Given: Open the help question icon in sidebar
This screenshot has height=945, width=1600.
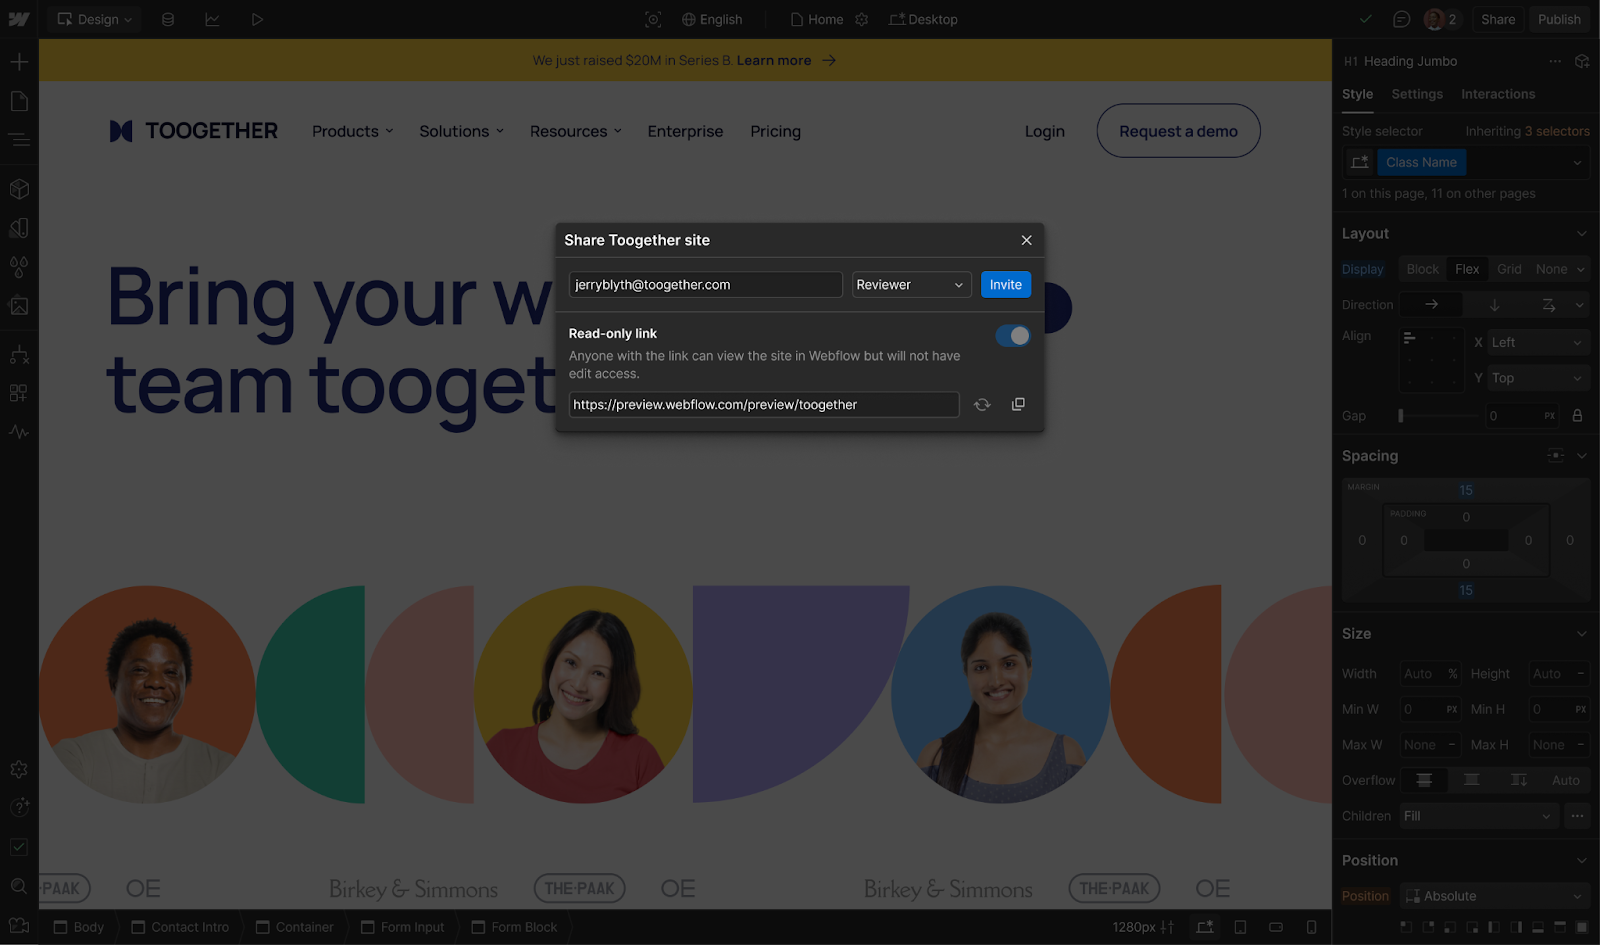Looking at the screenshot, I should coord(19,807).
